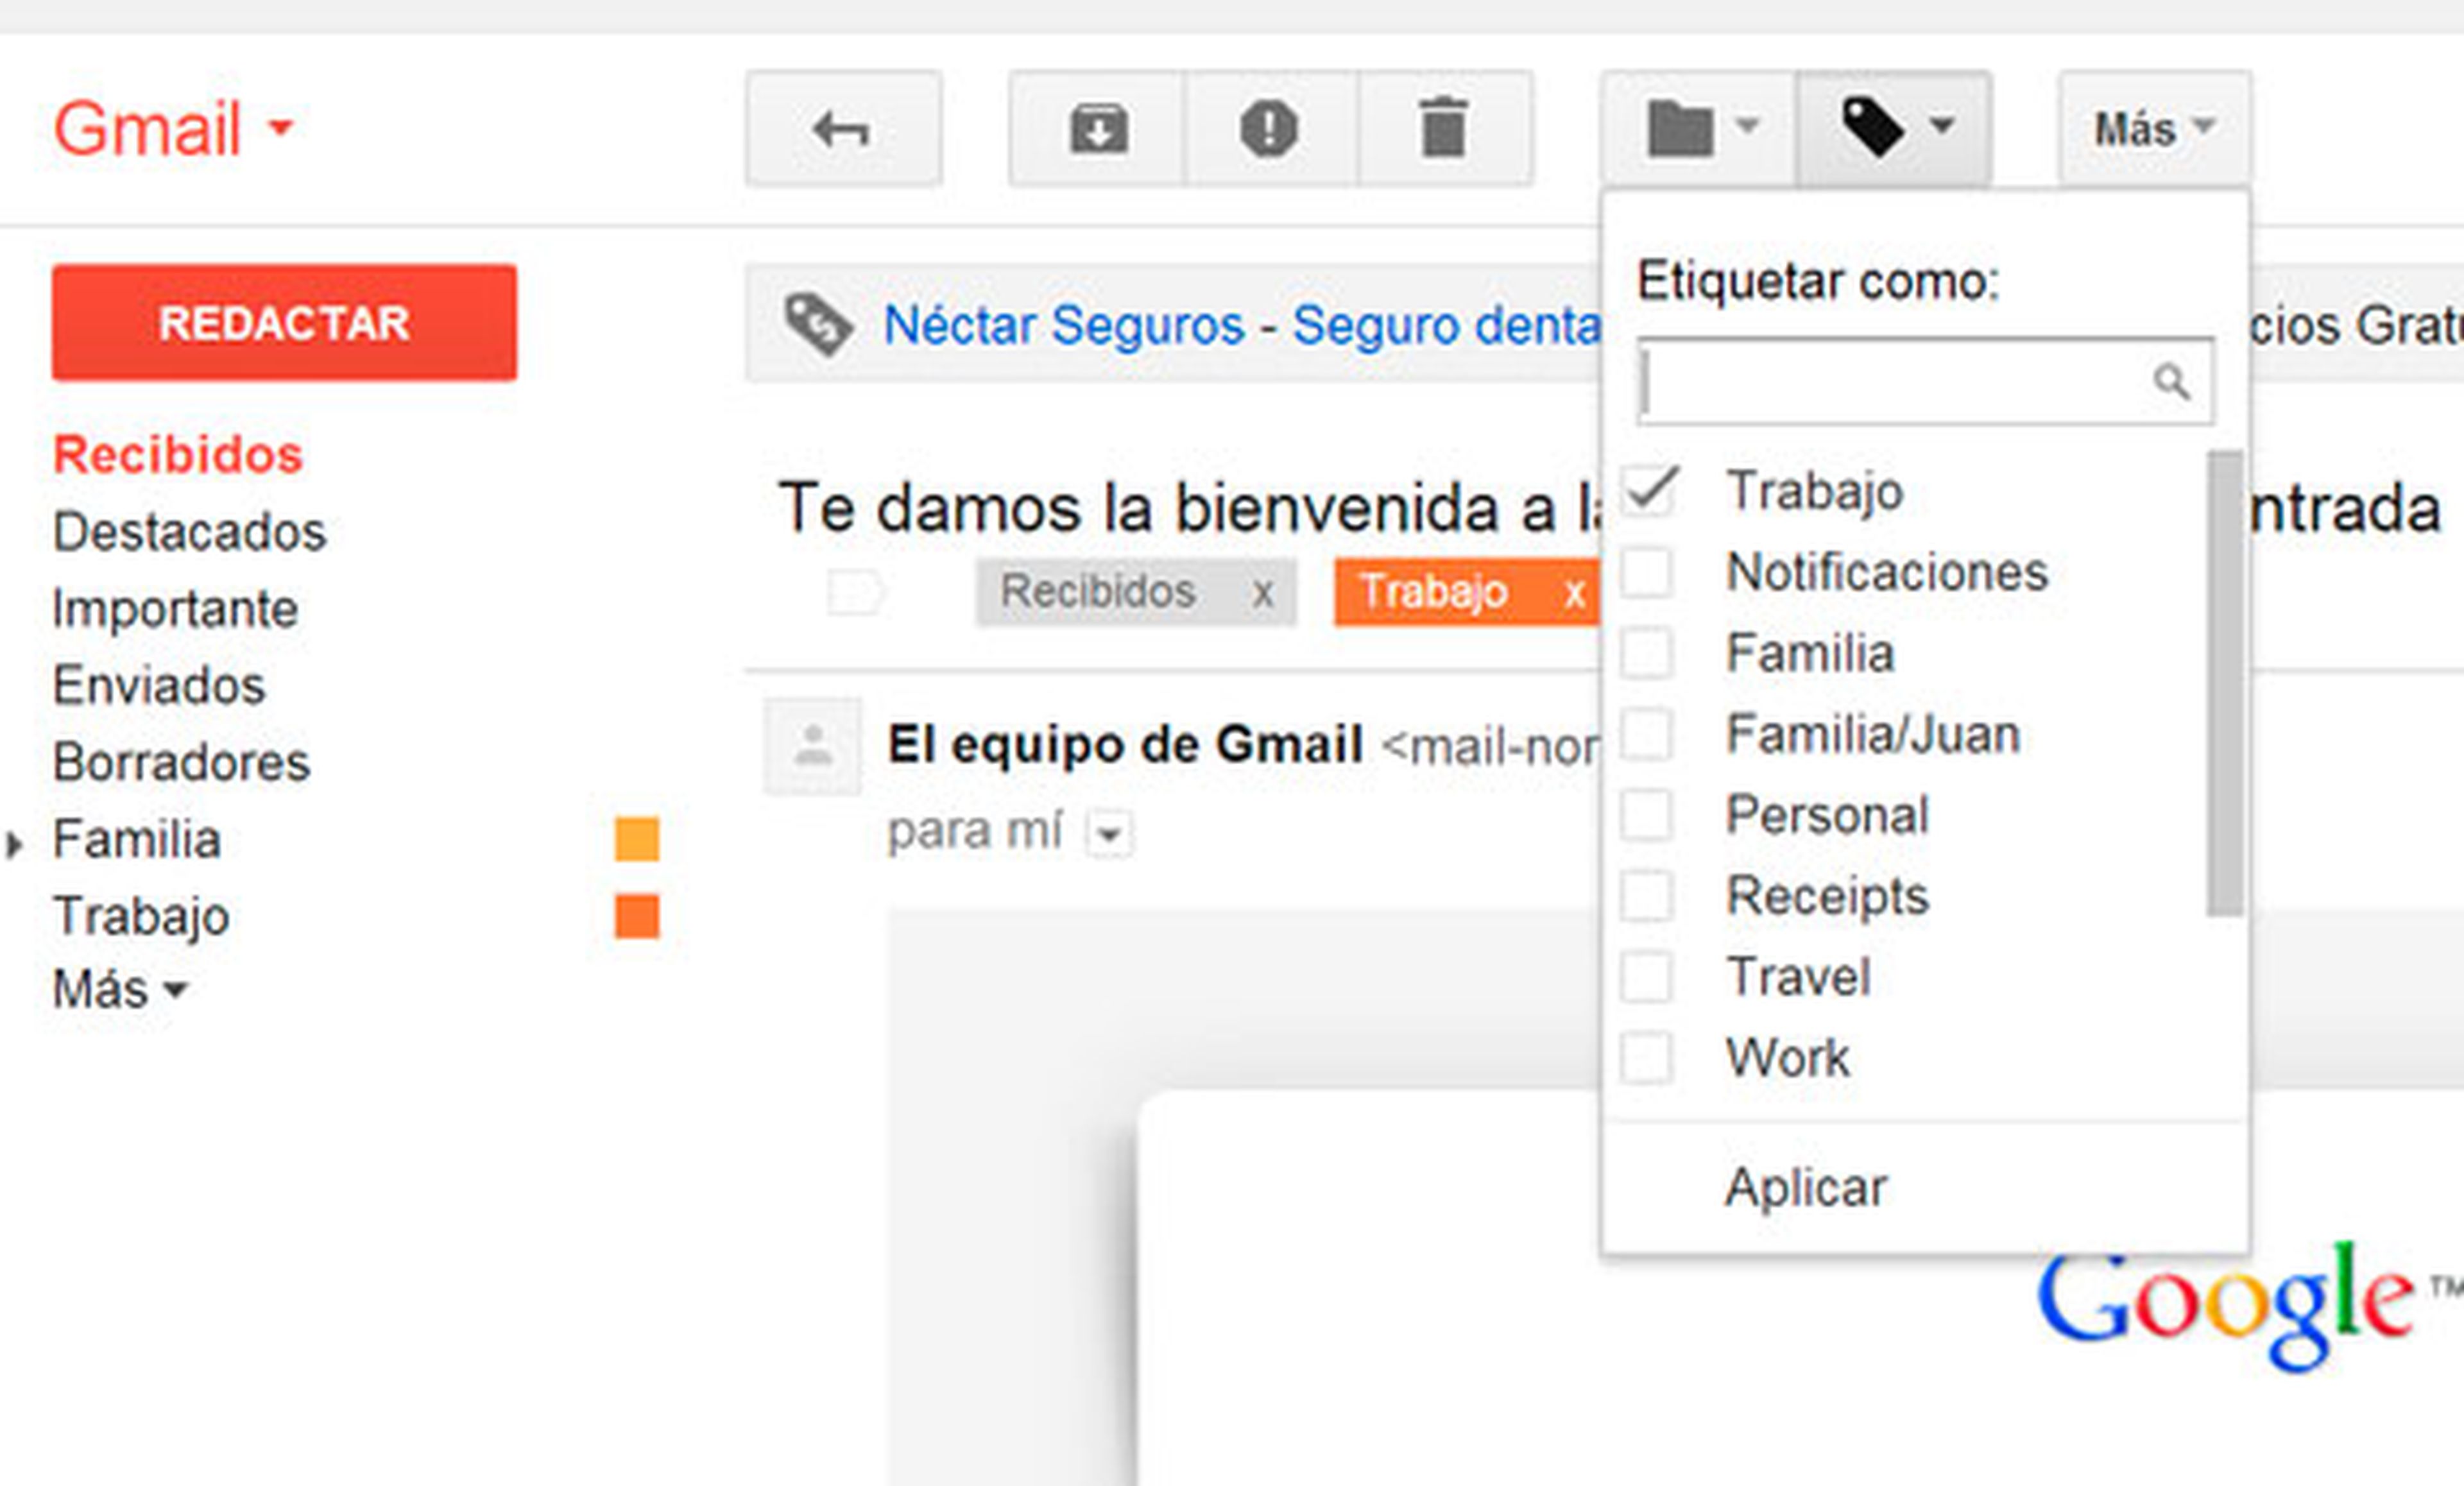
Task: Click Familia yellow color swatch
Action: coord(637,839)
